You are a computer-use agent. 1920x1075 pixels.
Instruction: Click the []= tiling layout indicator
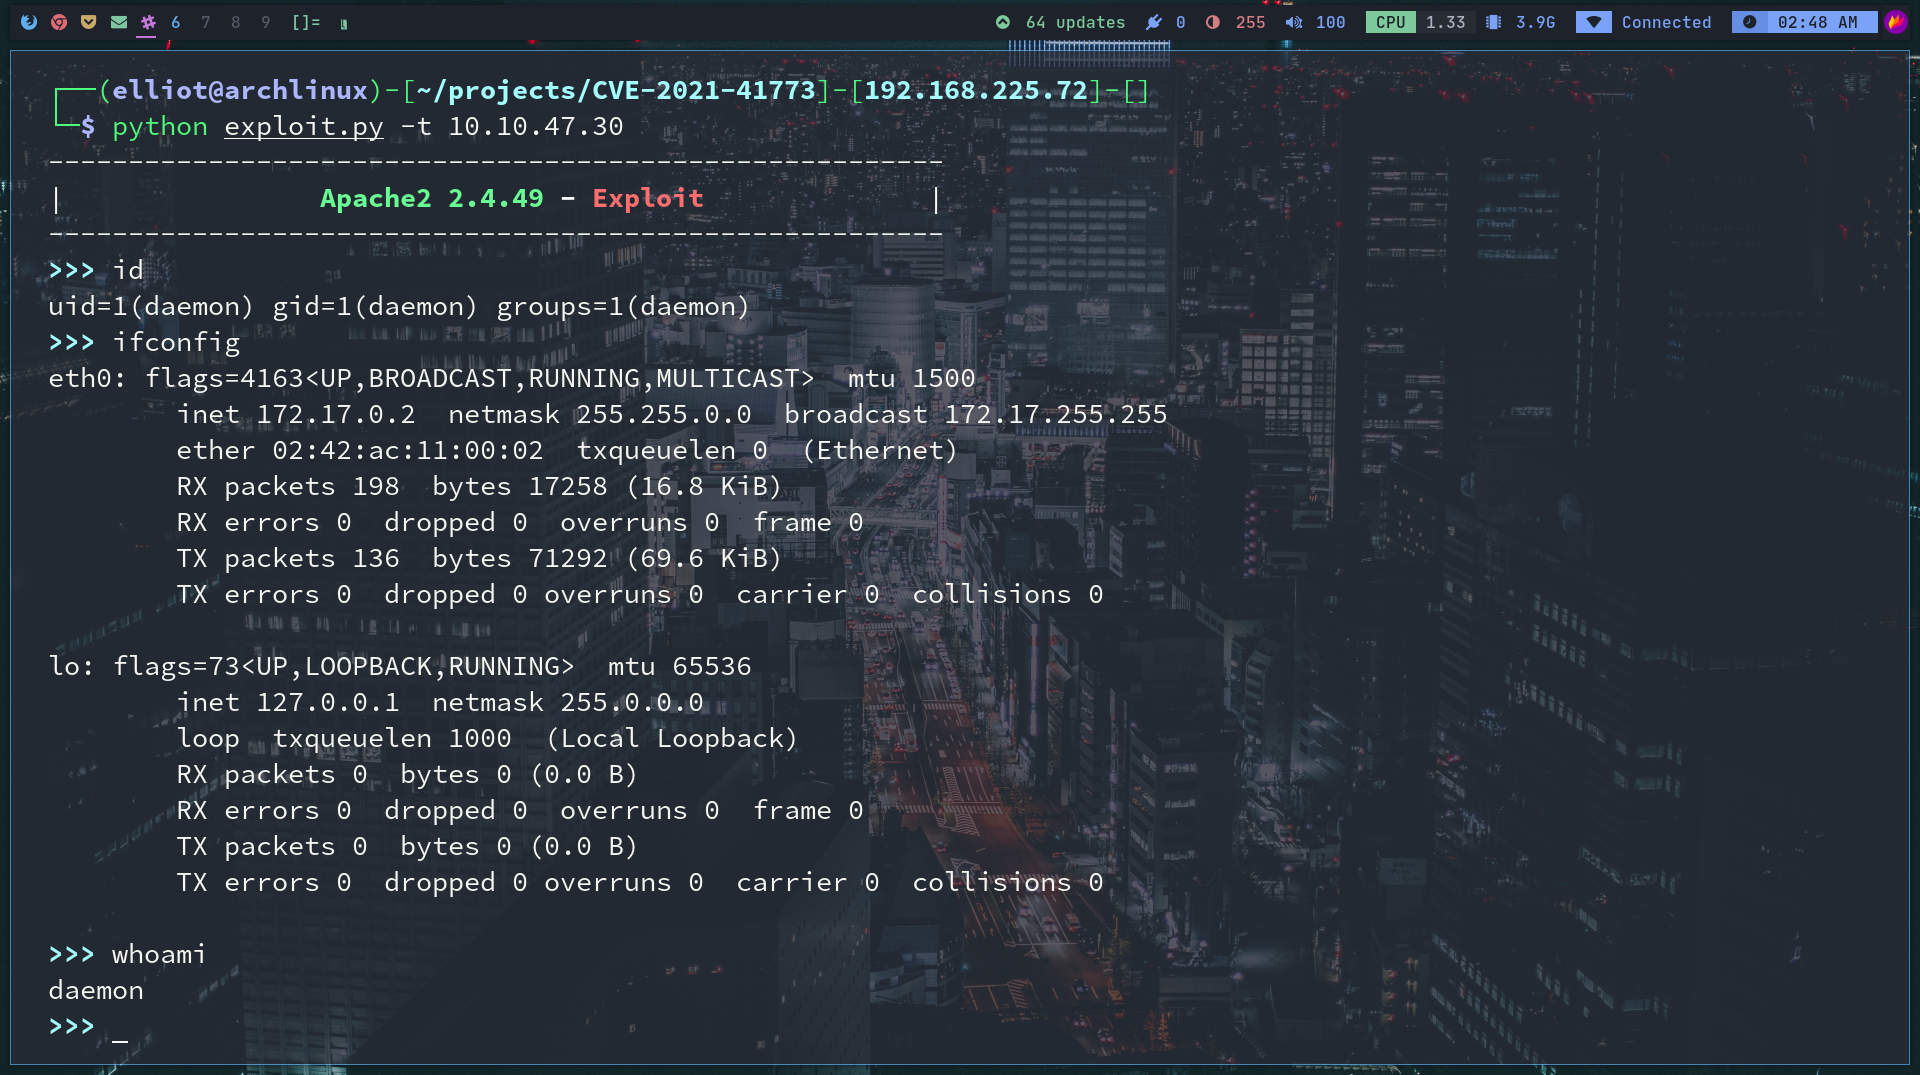(x=306, y=22)
